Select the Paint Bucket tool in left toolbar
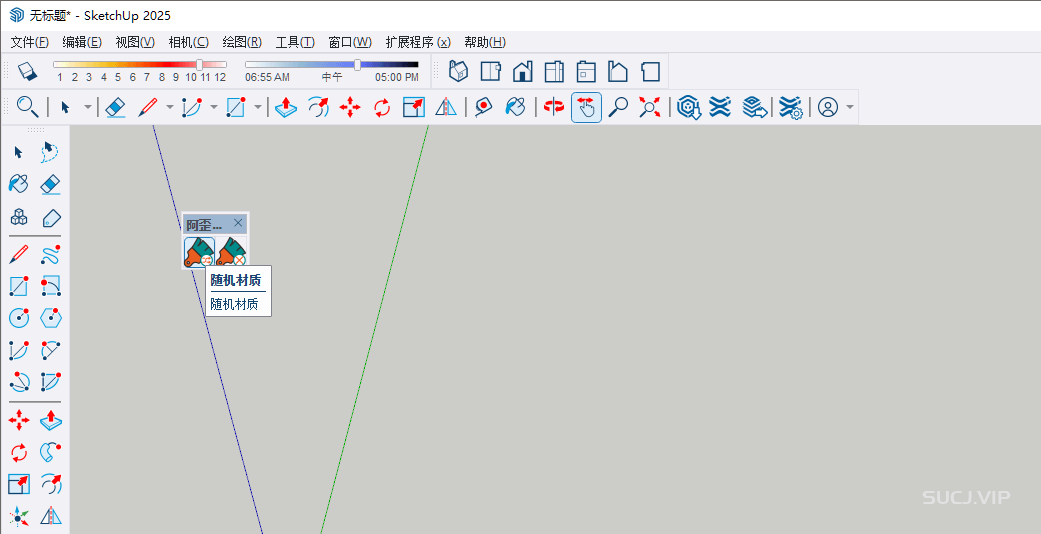The height and width of the screenshot is (534, 1041). pyautogui.click(x=18, y=184)
